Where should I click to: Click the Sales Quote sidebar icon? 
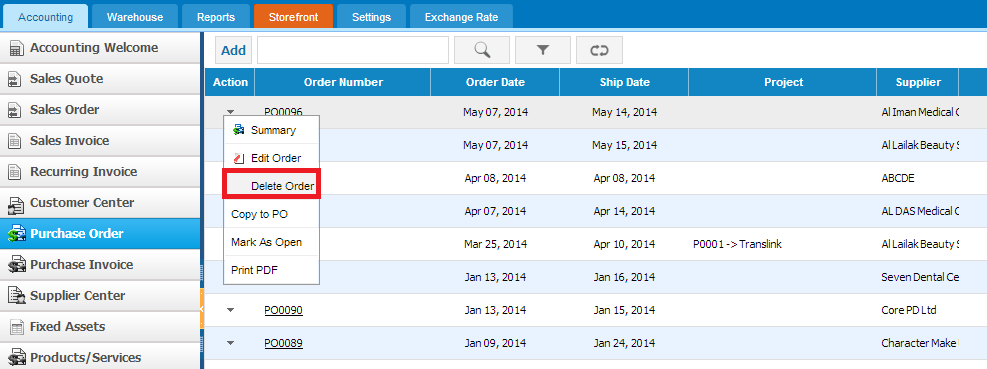point(14,79)
